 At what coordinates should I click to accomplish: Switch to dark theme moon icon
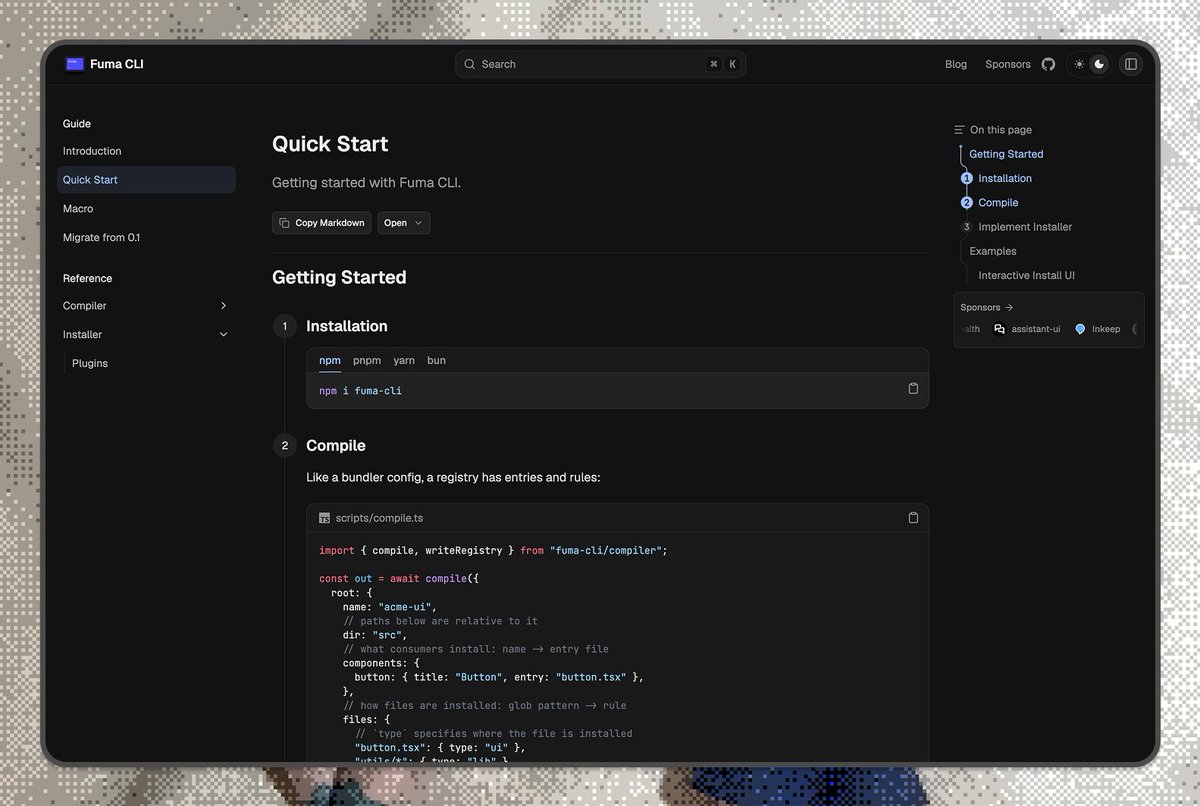click(x=1099, y=64)
